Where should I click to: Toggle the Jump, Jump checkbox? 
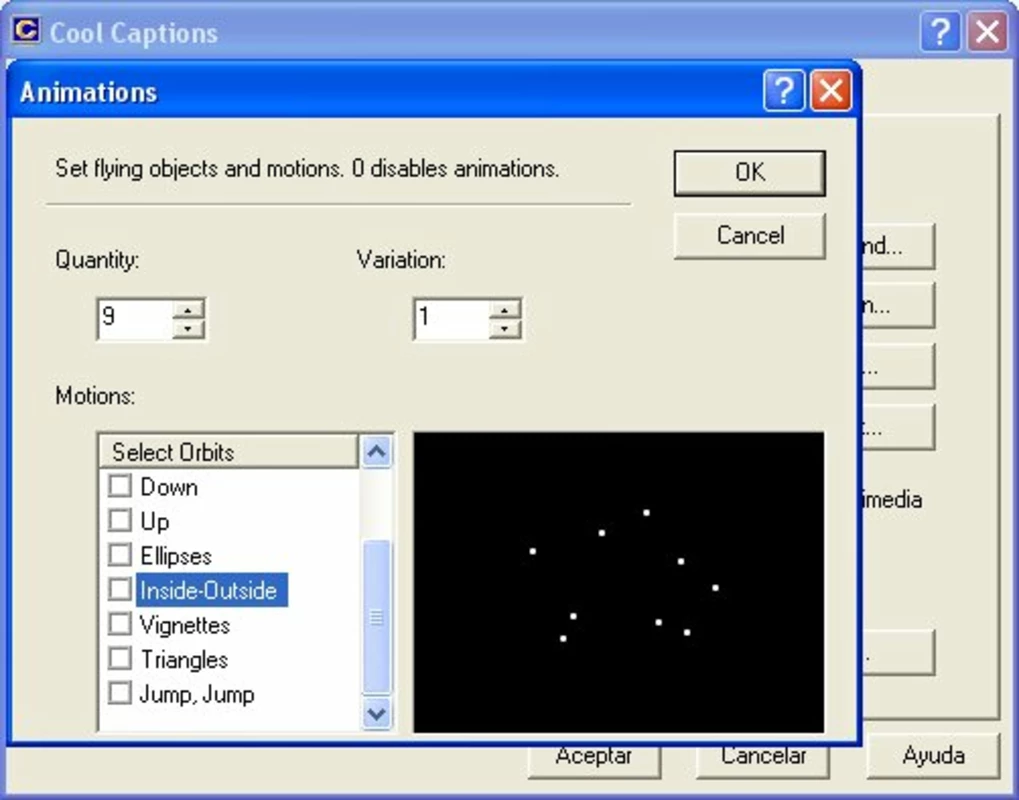120,692
